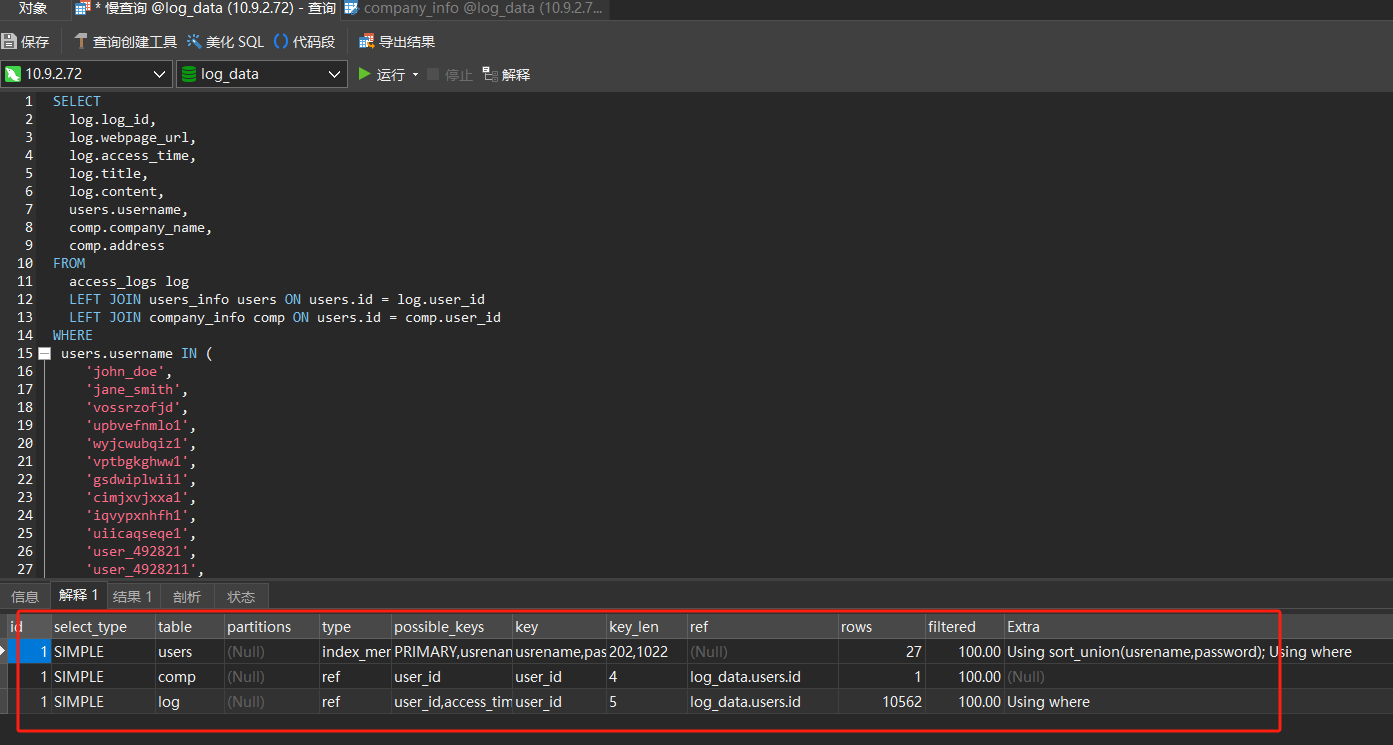This screenshot has width=1393, height=745.
Task: Click the table column header
Action: 189,627
